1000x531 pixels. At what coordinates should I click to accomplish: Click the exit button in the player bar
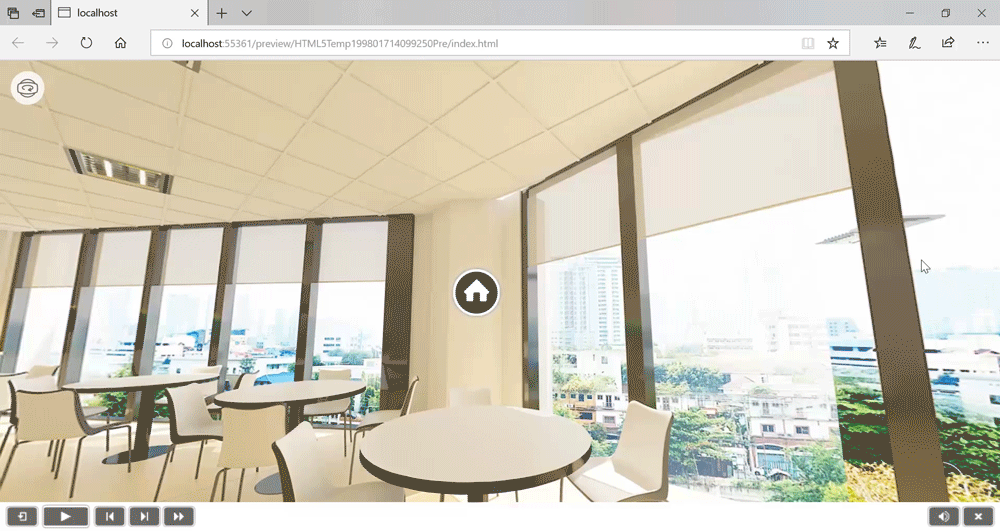point(22,516)
